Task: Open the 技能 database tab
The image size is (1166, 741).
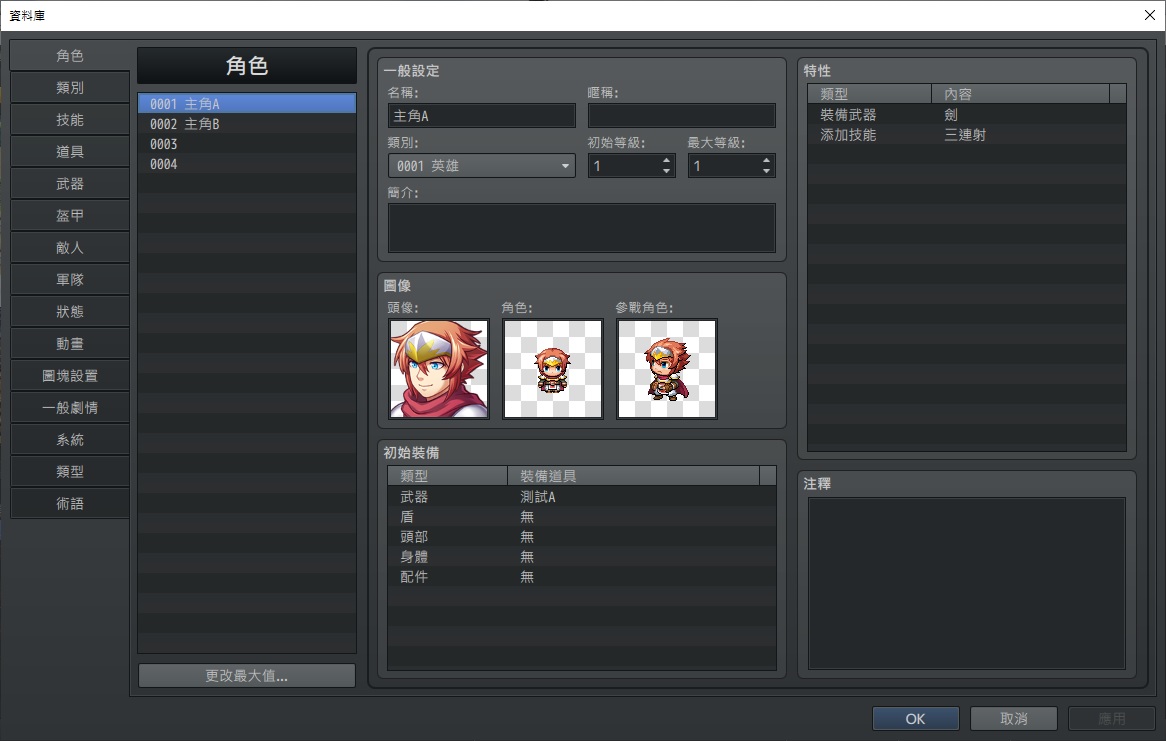Action: point(70,120)
